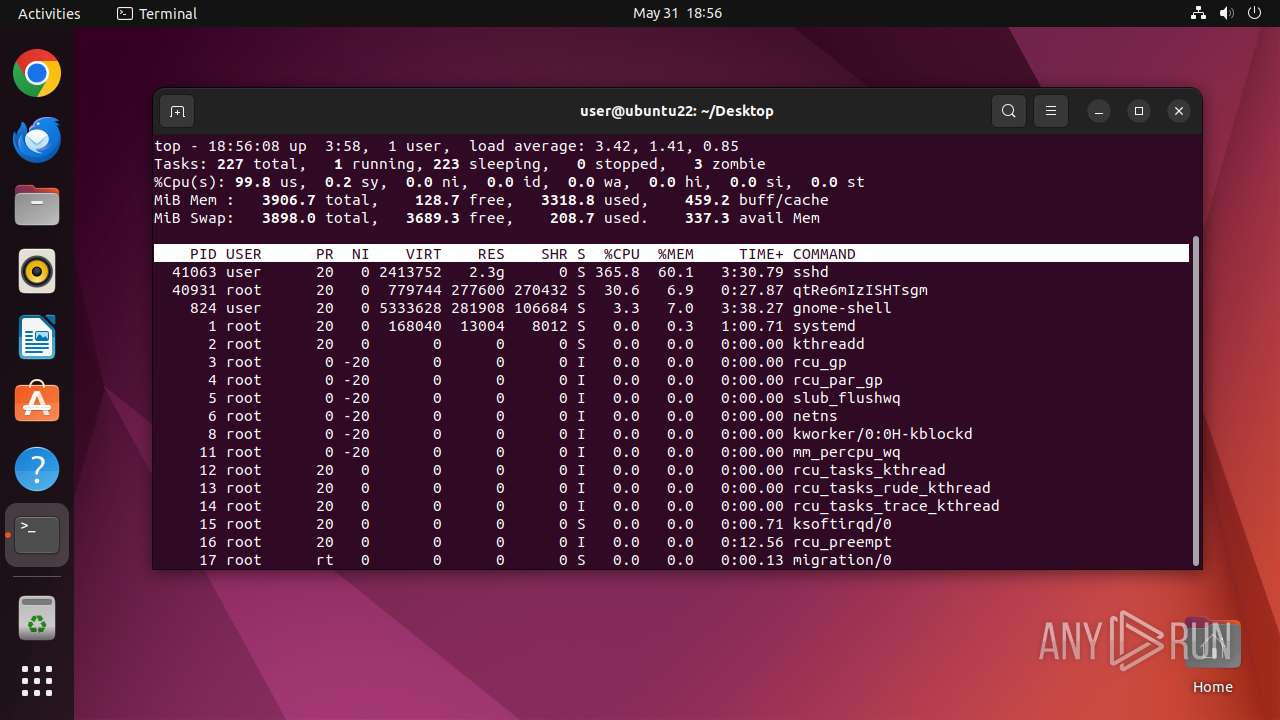Open Thunderbird mail from the dock

(37, 139)
